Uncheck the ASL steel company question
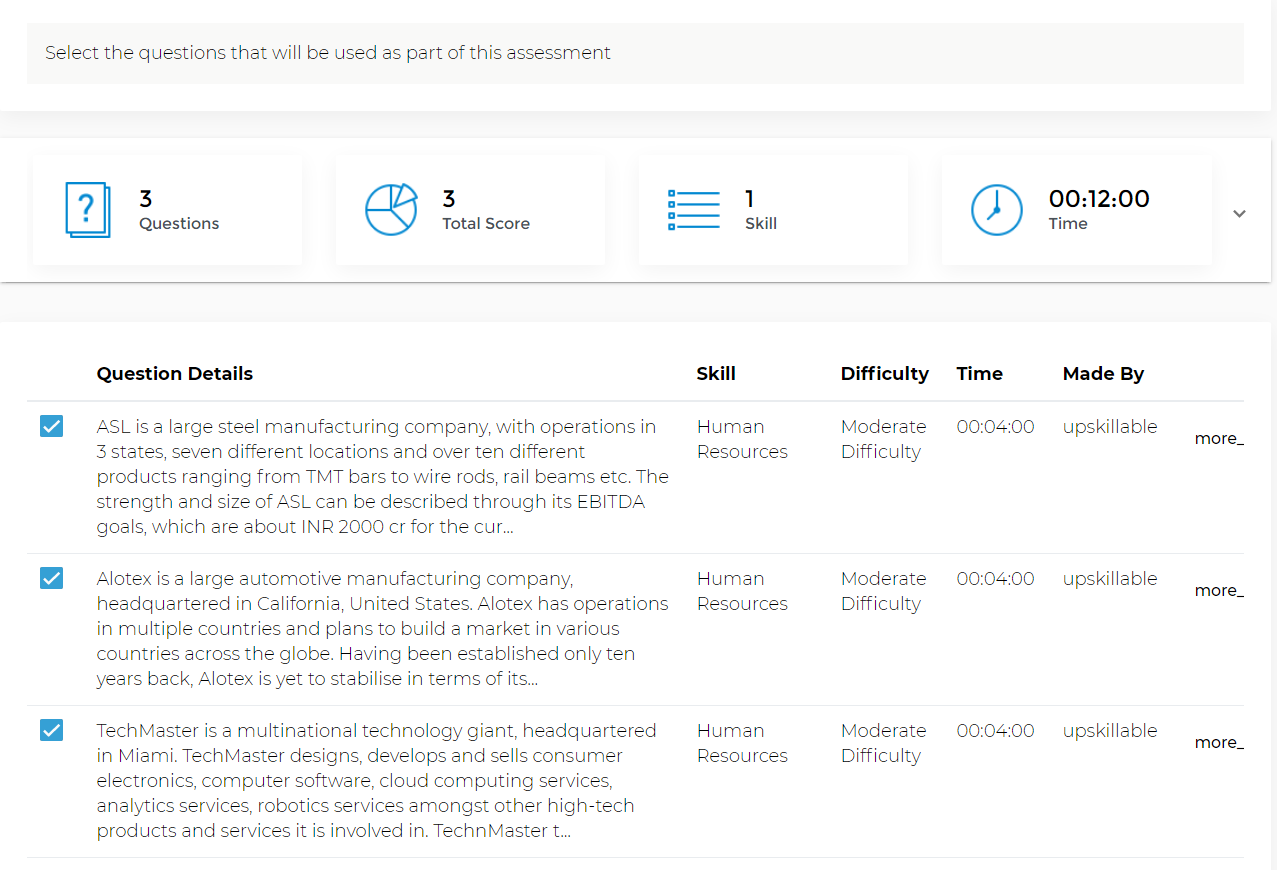 pyautogui.click(x=51, y=426)
